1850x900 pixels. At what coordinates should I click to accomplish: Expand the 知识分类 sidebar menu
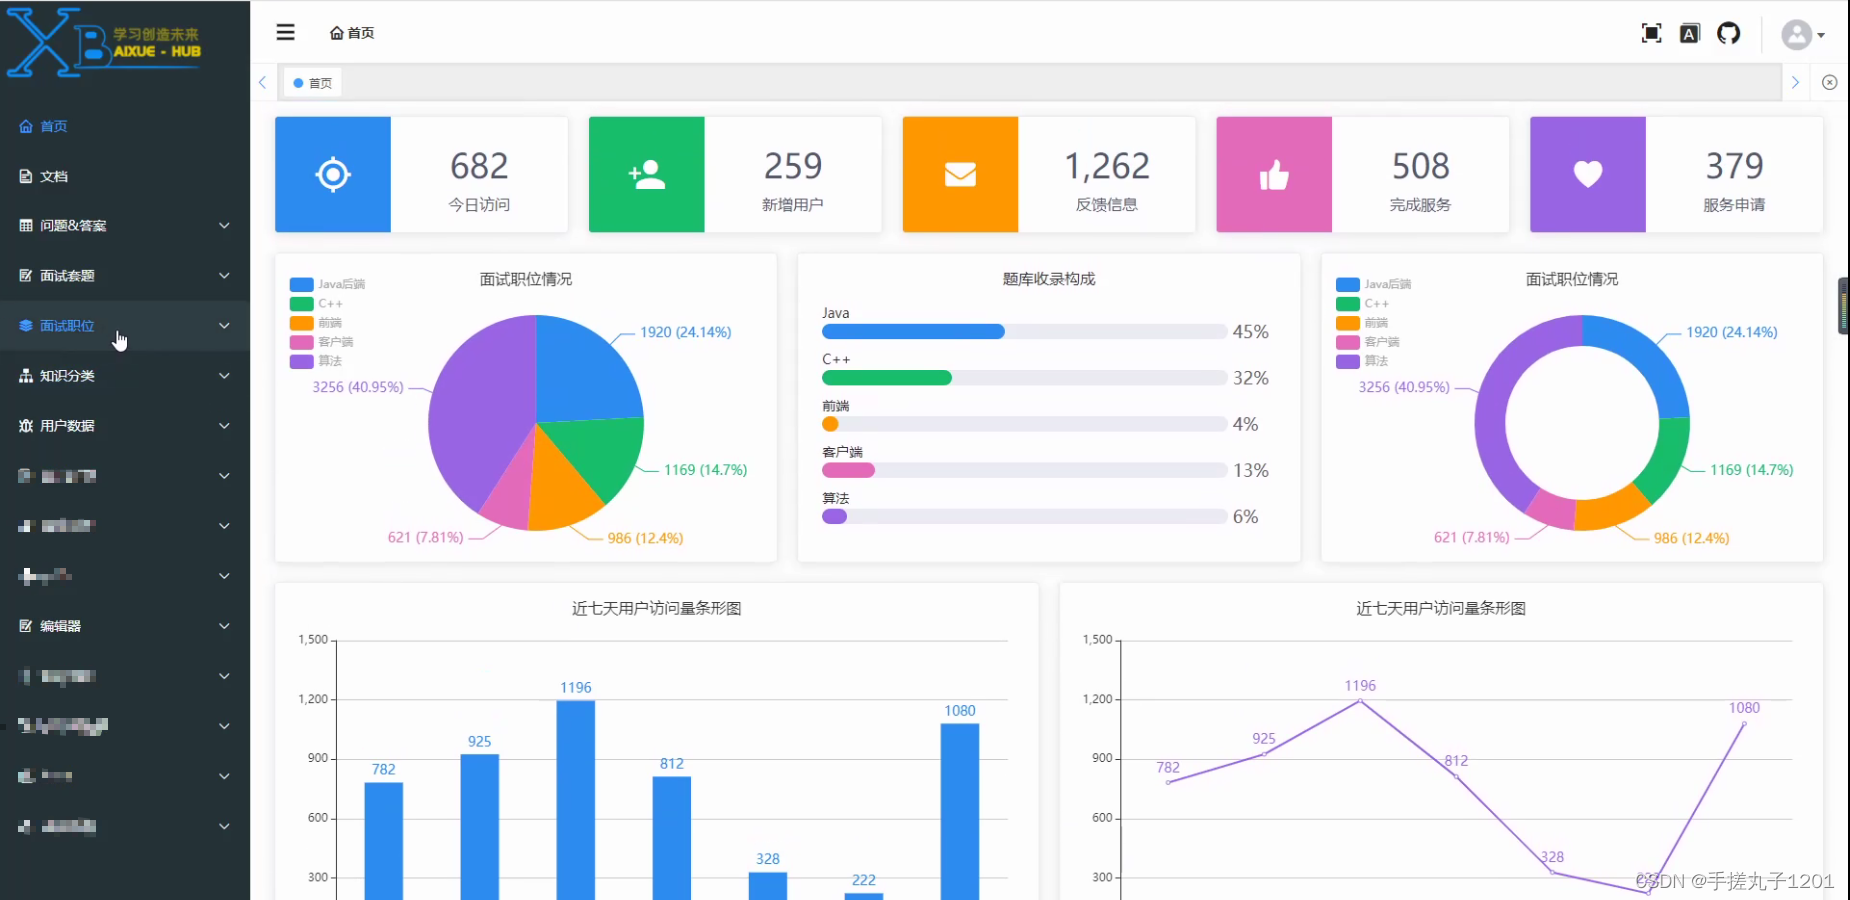pyautogui.click(x=125, y=376)
